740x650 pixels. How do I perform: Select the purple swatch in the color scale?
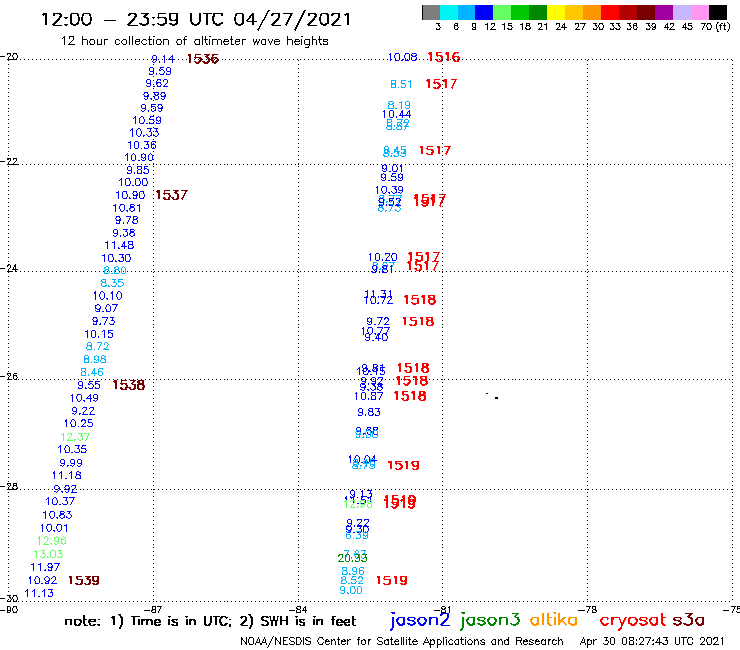[x=663, y=12]
